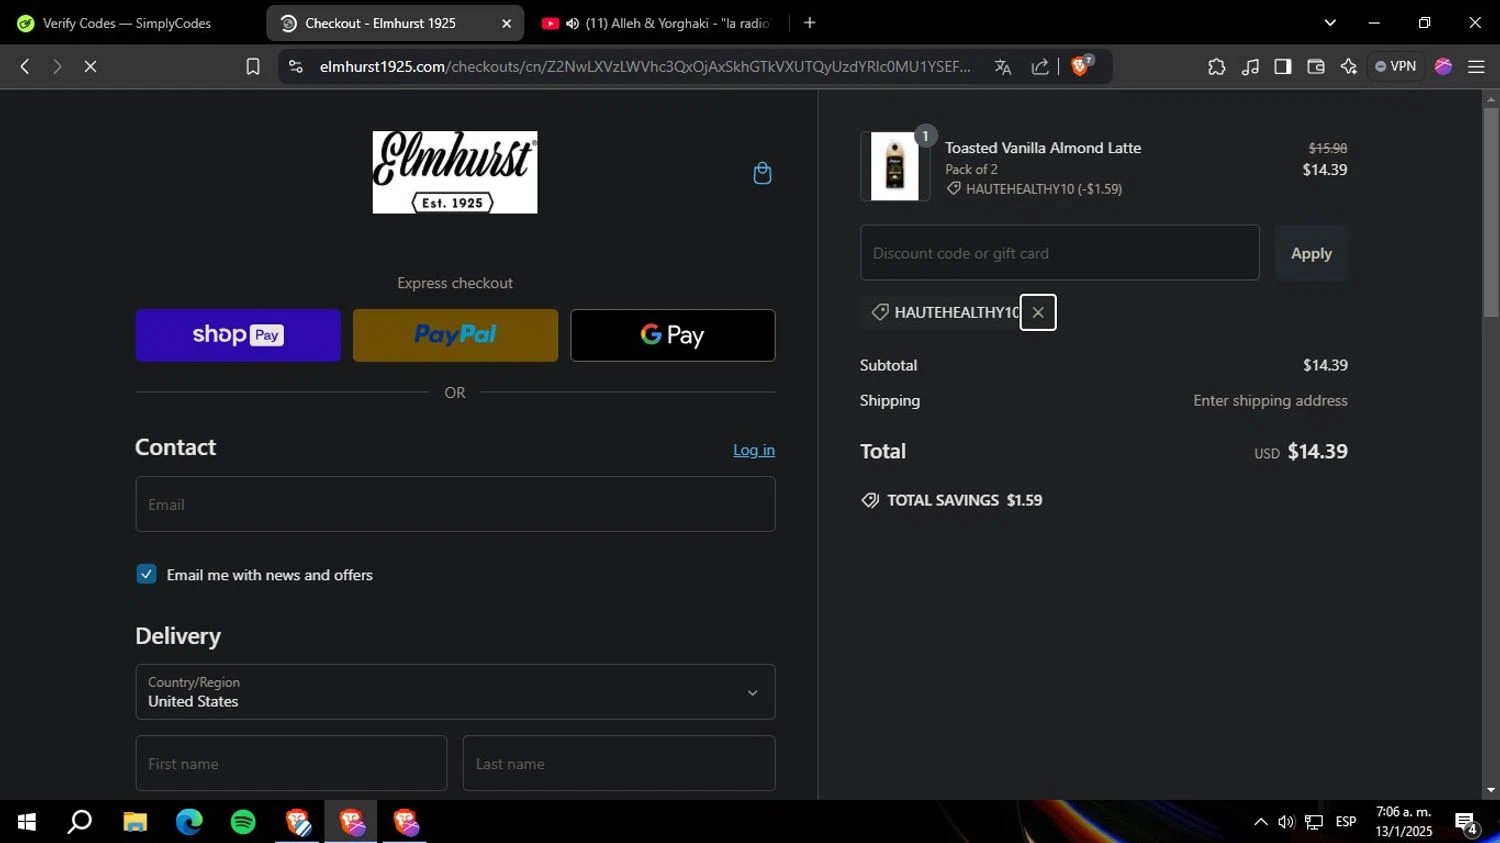This screenshot has width=1500, height=843.
Task: Click the Brave Shields lion icon
Action: pyautogui.click(x=1080, y=66)
